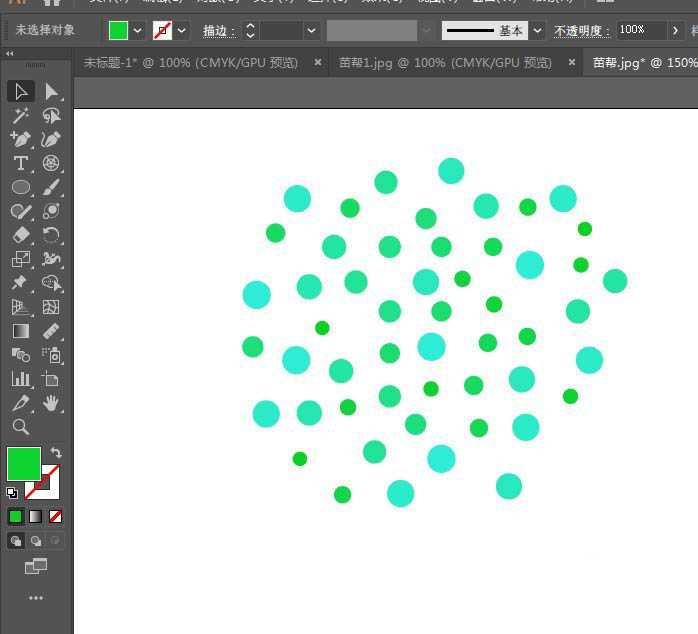698x634 pixels.
Task: Expand the opacity 100% options arrow
Action: pyautogui.click(x=677, y=31)
